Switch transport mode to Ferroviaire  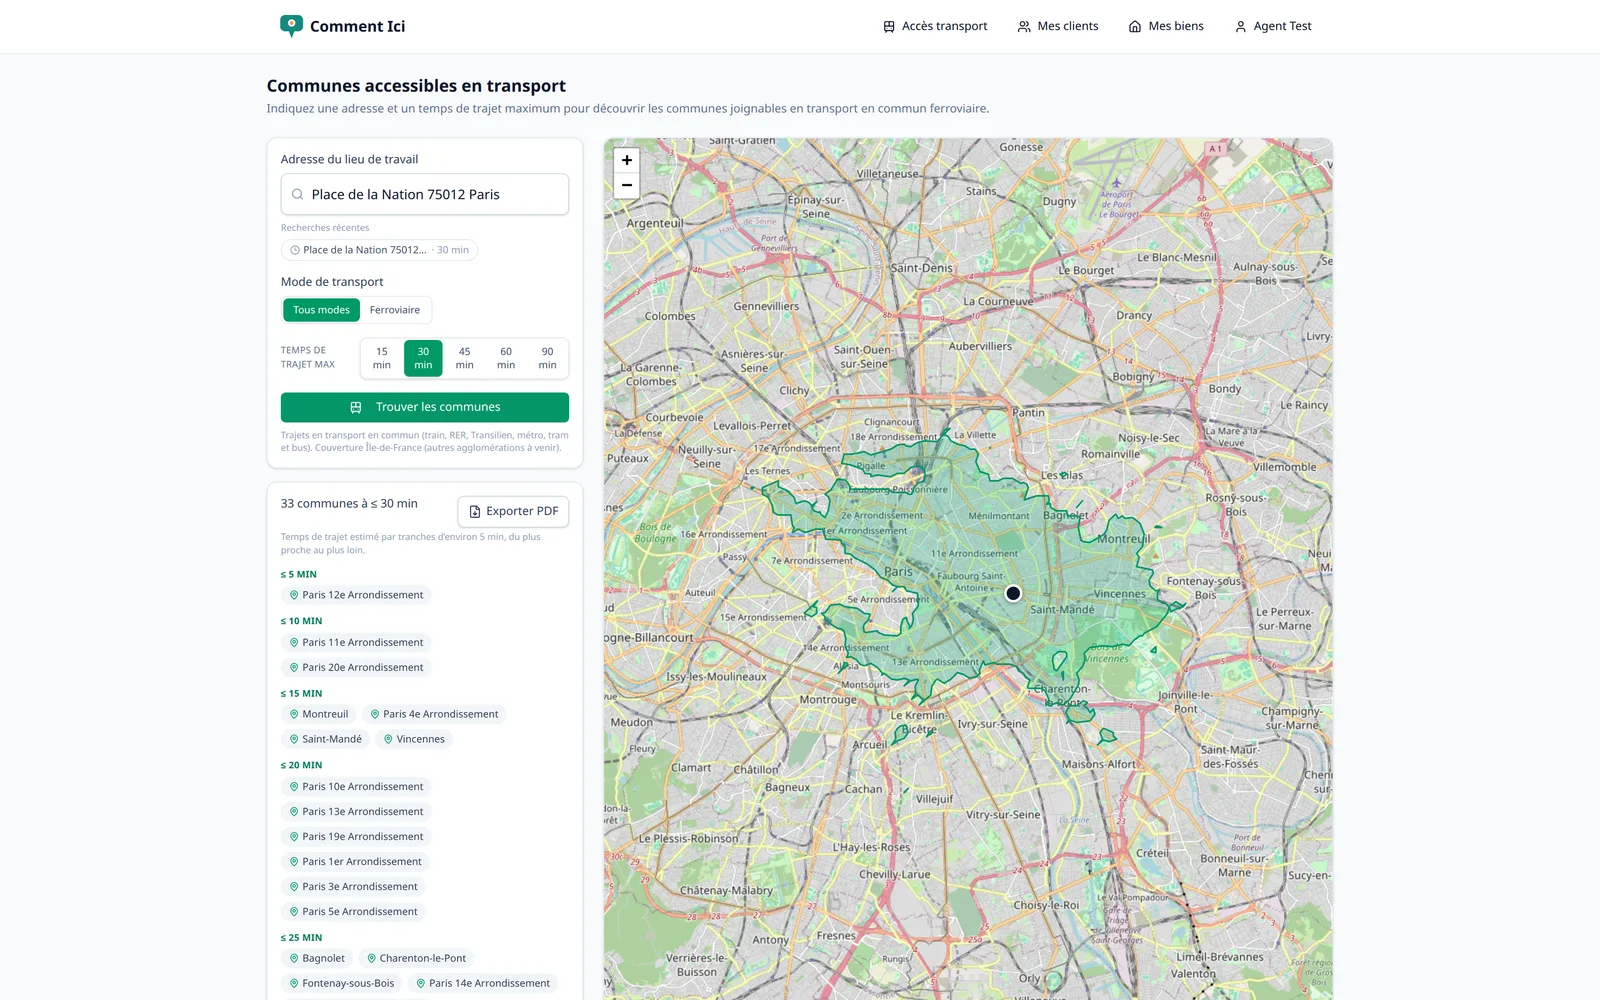(x=395, y=310)
